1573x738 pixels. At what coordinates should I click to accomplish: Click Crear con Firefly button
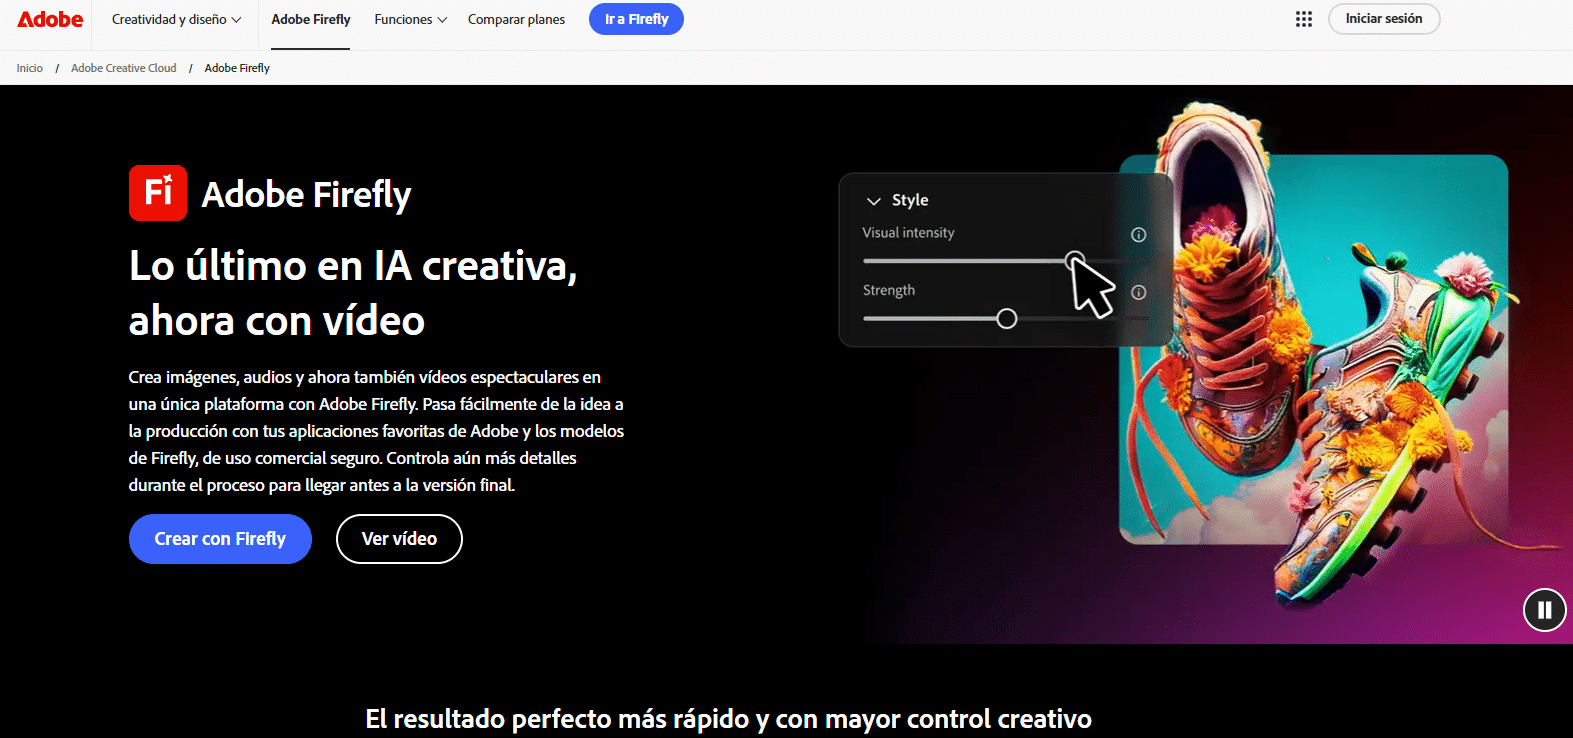220,539
